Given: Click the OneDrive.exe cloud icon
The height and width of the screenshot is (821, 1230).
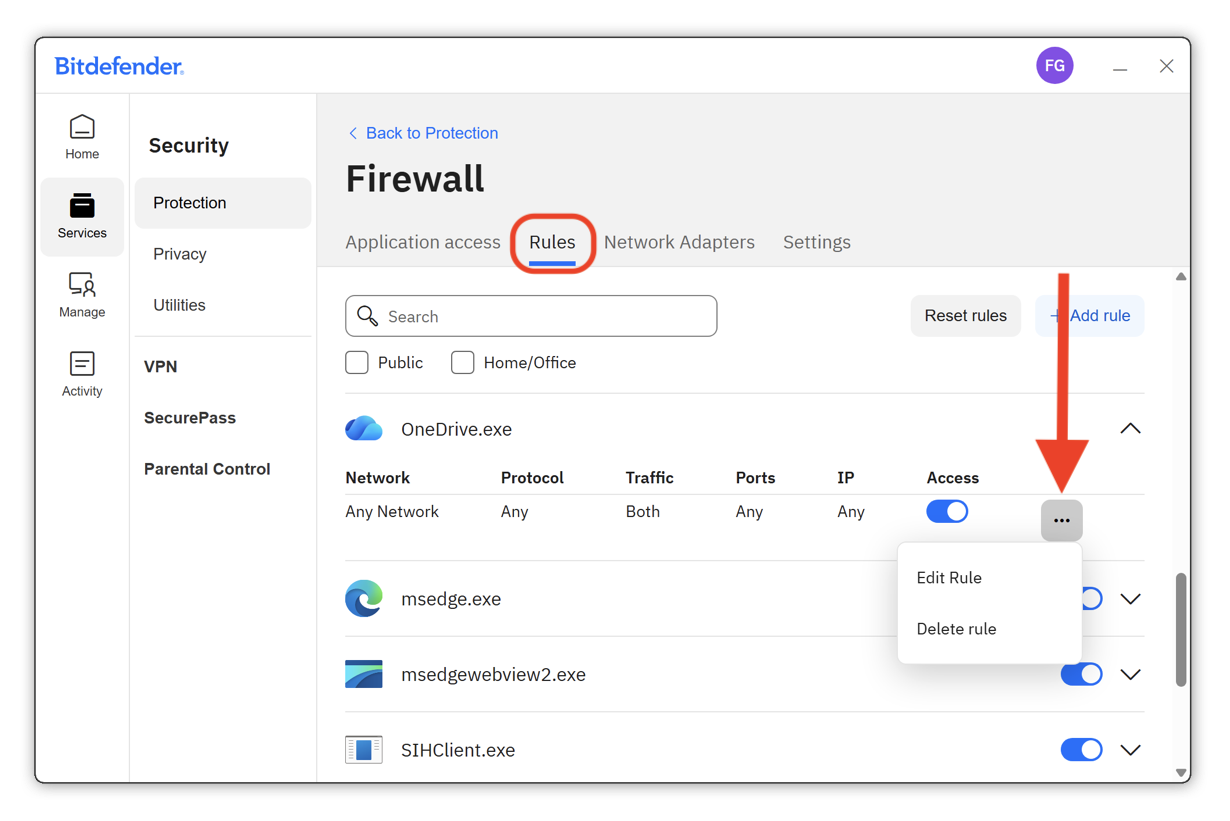Looking at the screenshot, I should pyautogui.click(x=364, y=429).
